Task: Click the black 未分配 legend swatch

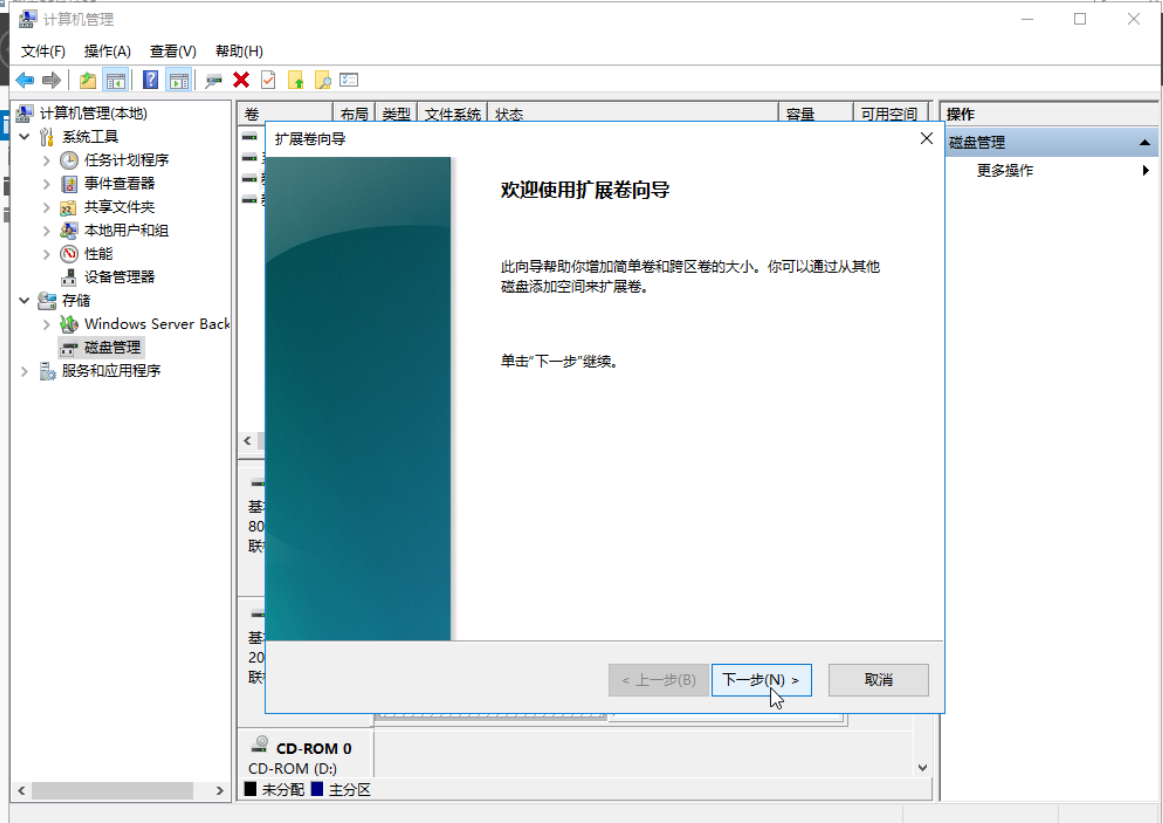Action: pyautogui.click(x=251, y=789)
